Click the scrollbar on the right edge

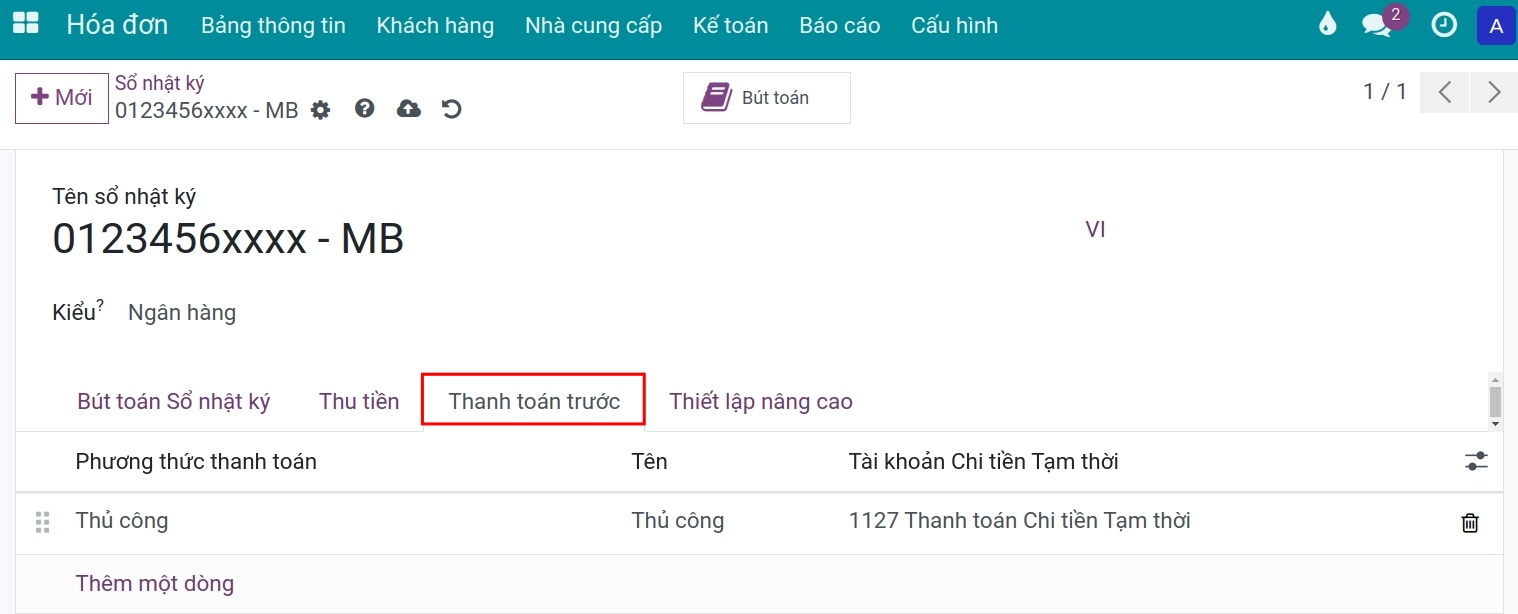[x=1496, y=400]
